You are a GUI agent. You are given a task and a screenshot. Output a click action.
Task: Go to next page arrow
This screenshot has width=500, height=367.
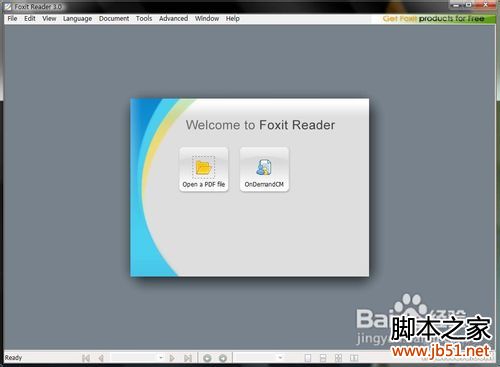172,358
